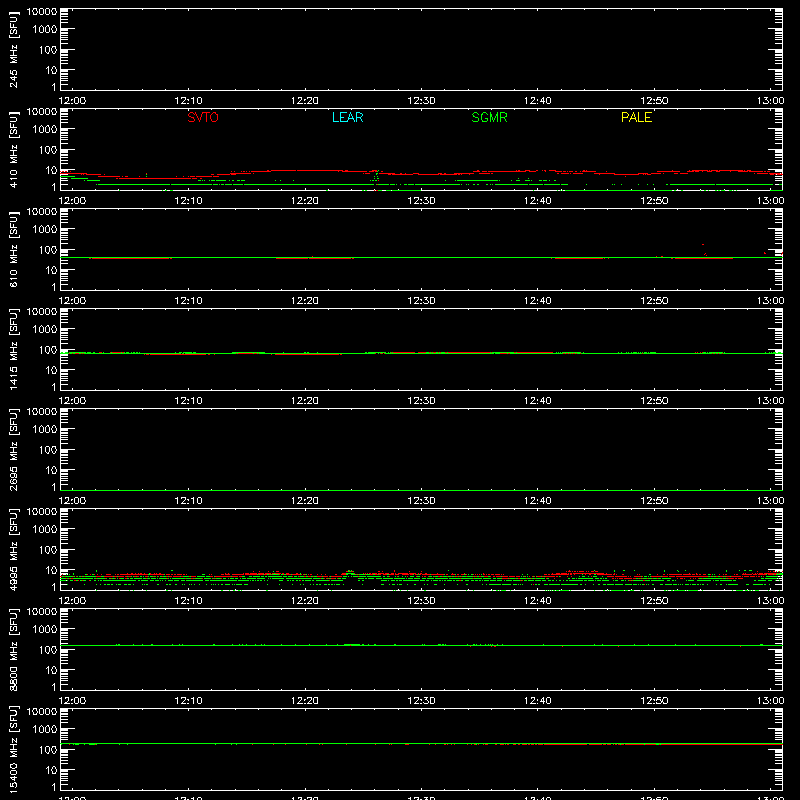Click the 10 tick label on 1415 MHz panel
This screenshot has width=800, height=800.
(51, 370)
